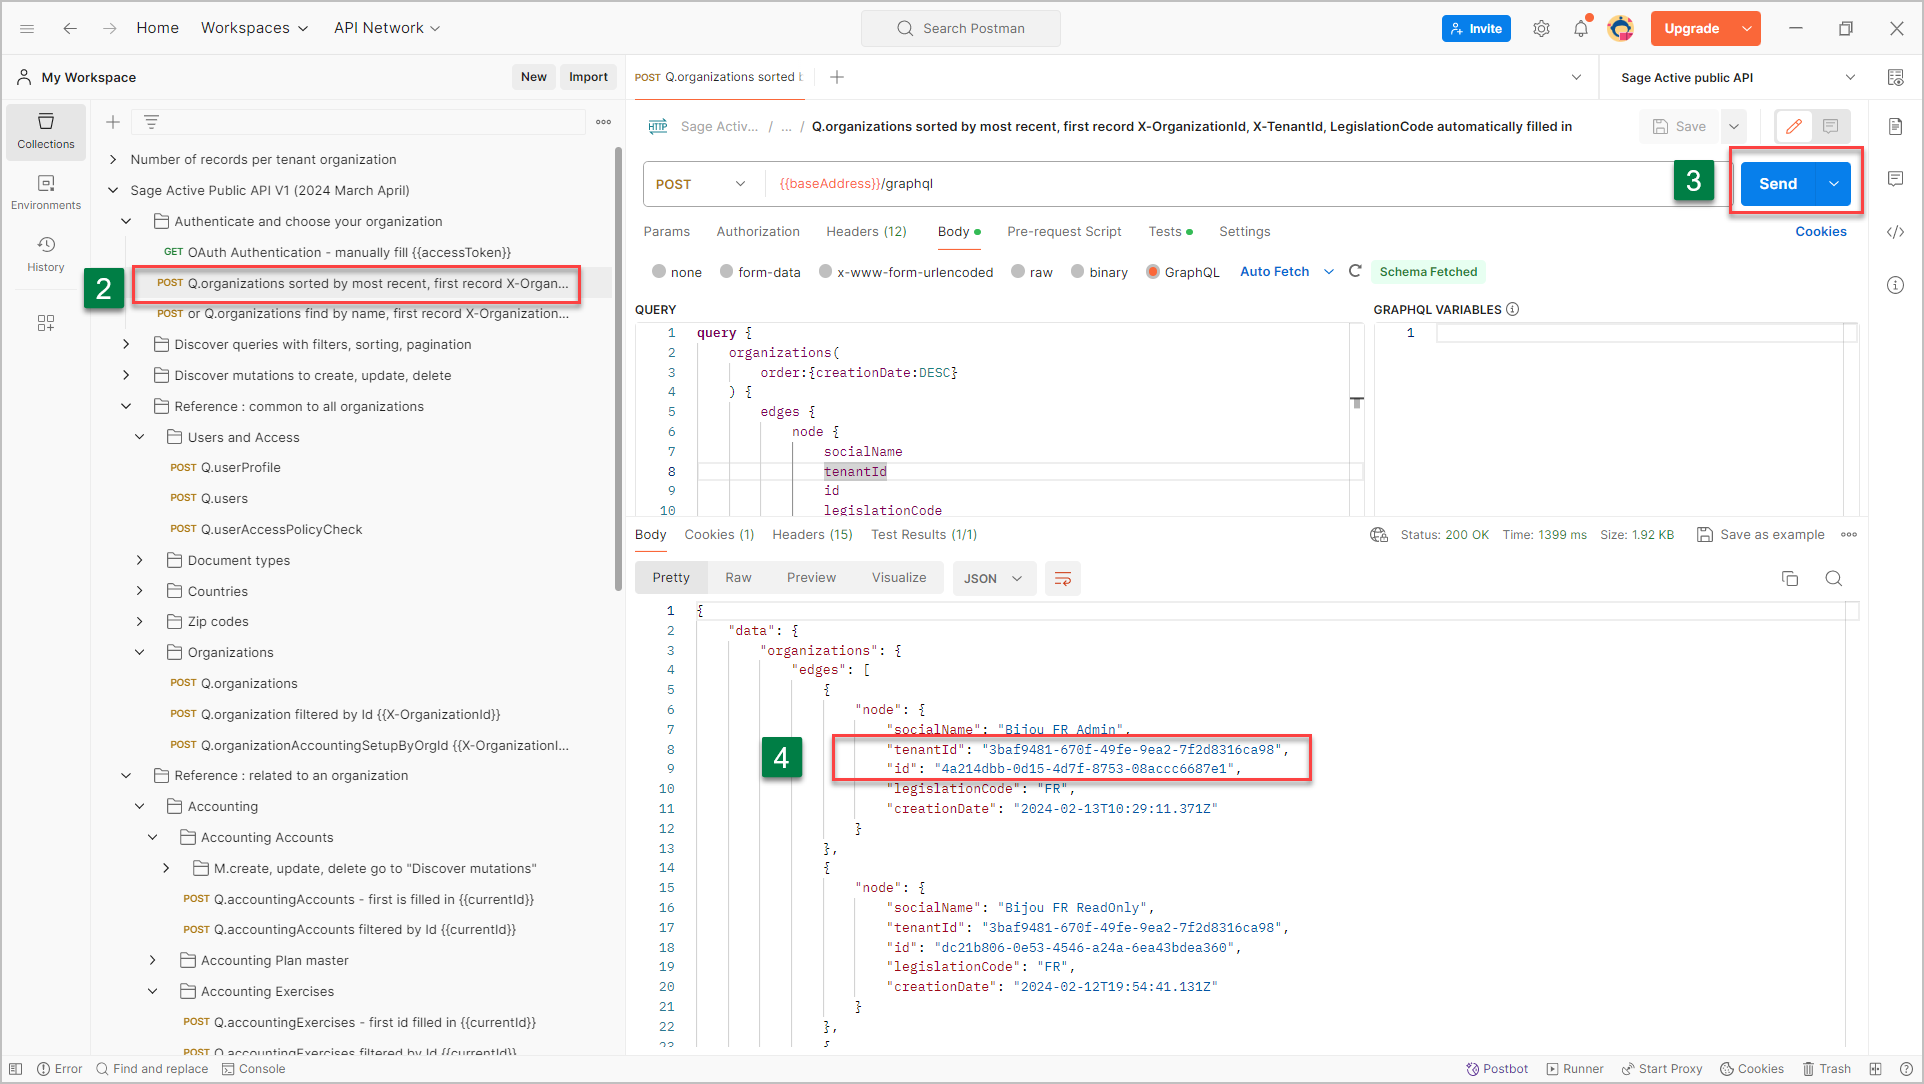Switch to the Params tab
Screen dimensions: 1924x1084
click(x=666, y=231)
